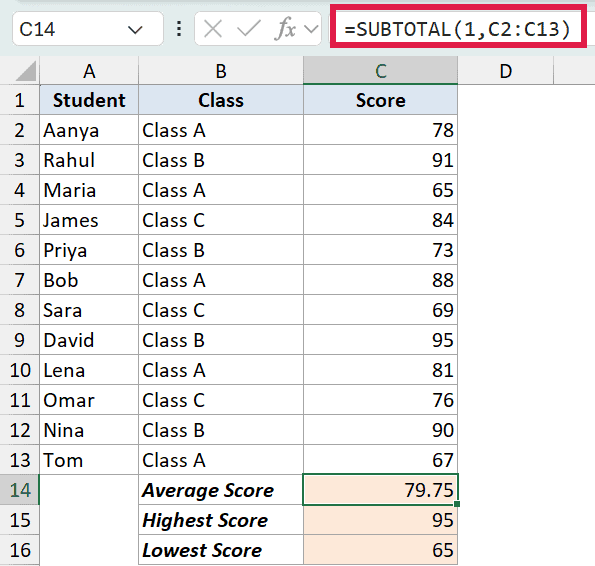Select Maria's score cell in row 4
Screen dimensions: 595x566
(x=381, y=190)
